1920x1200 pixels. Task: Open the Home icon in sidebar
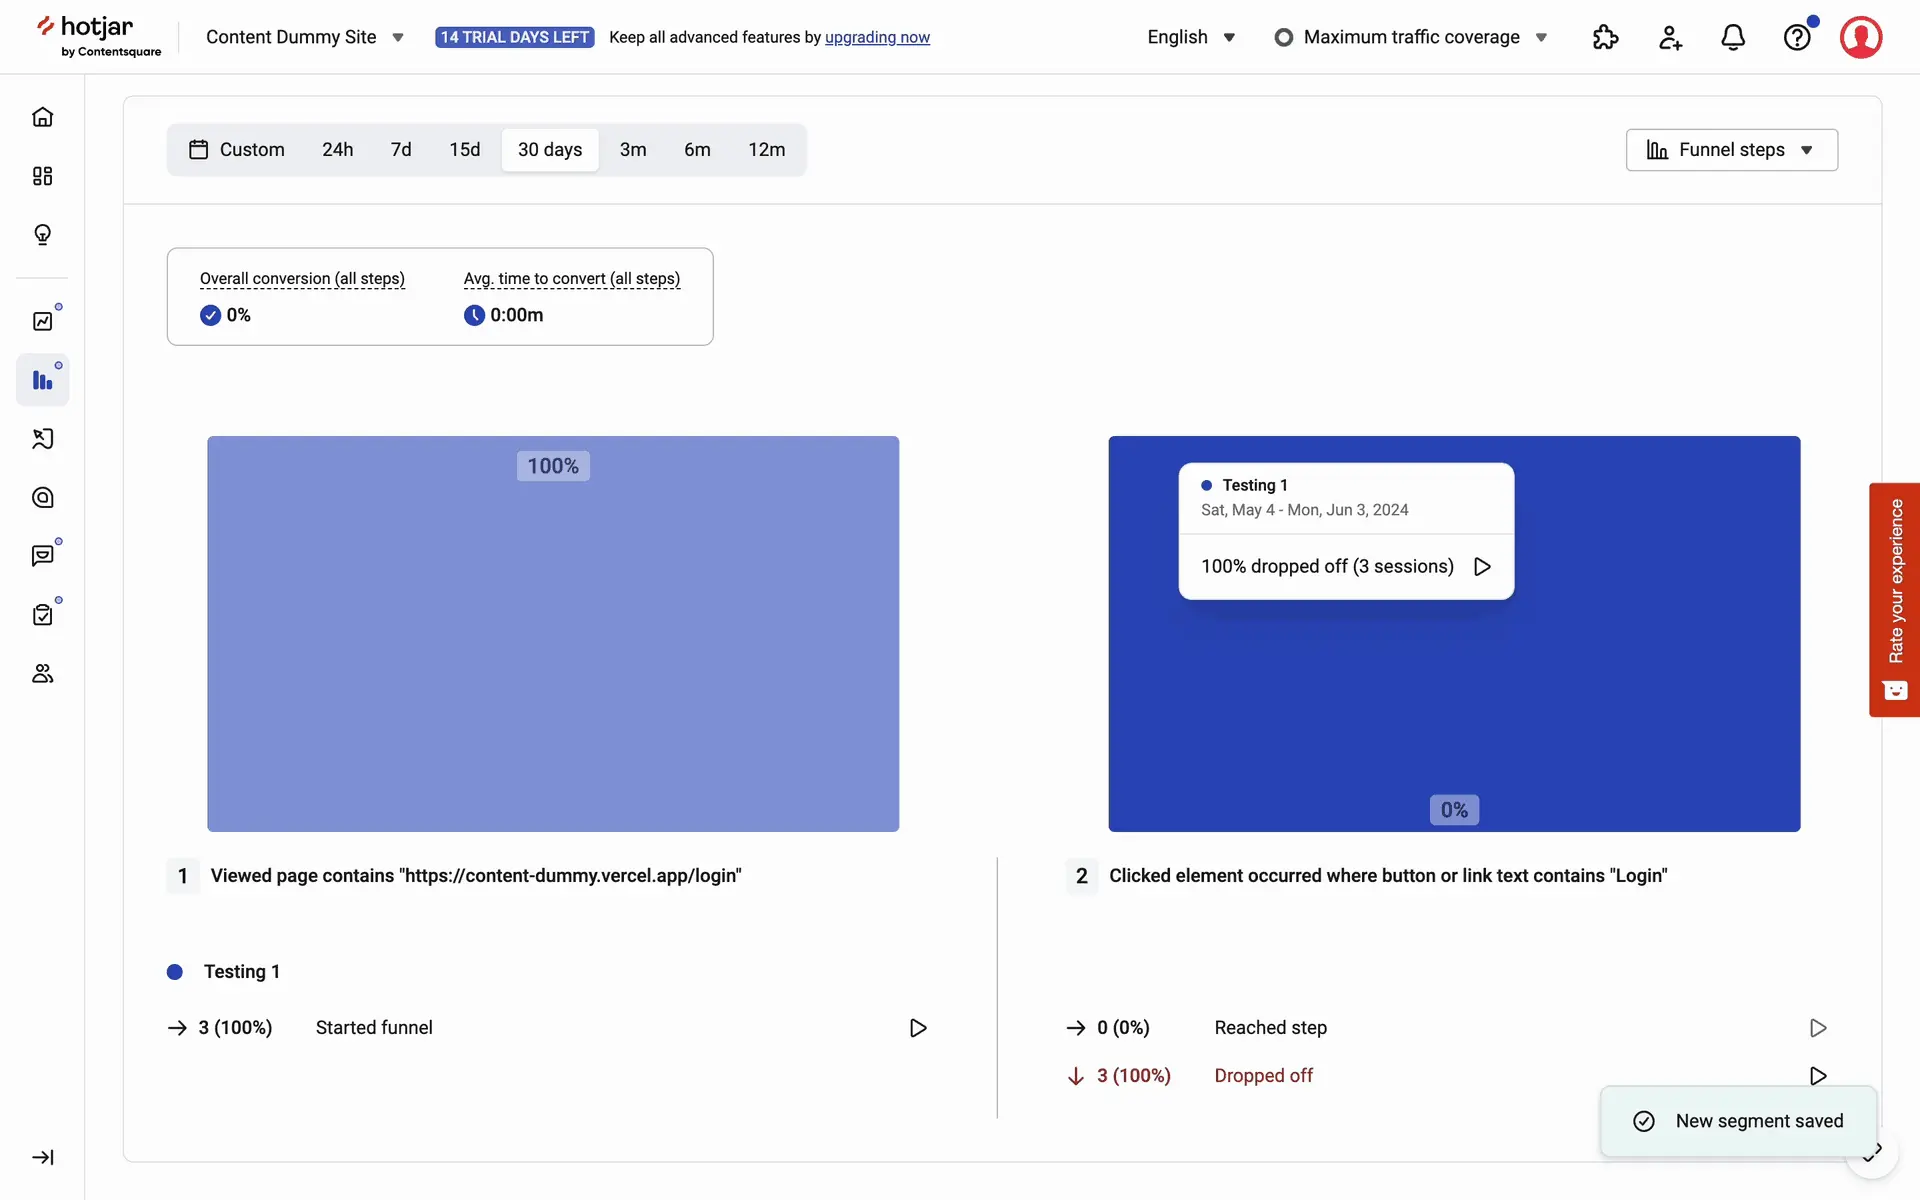click(x=42, y=117)
